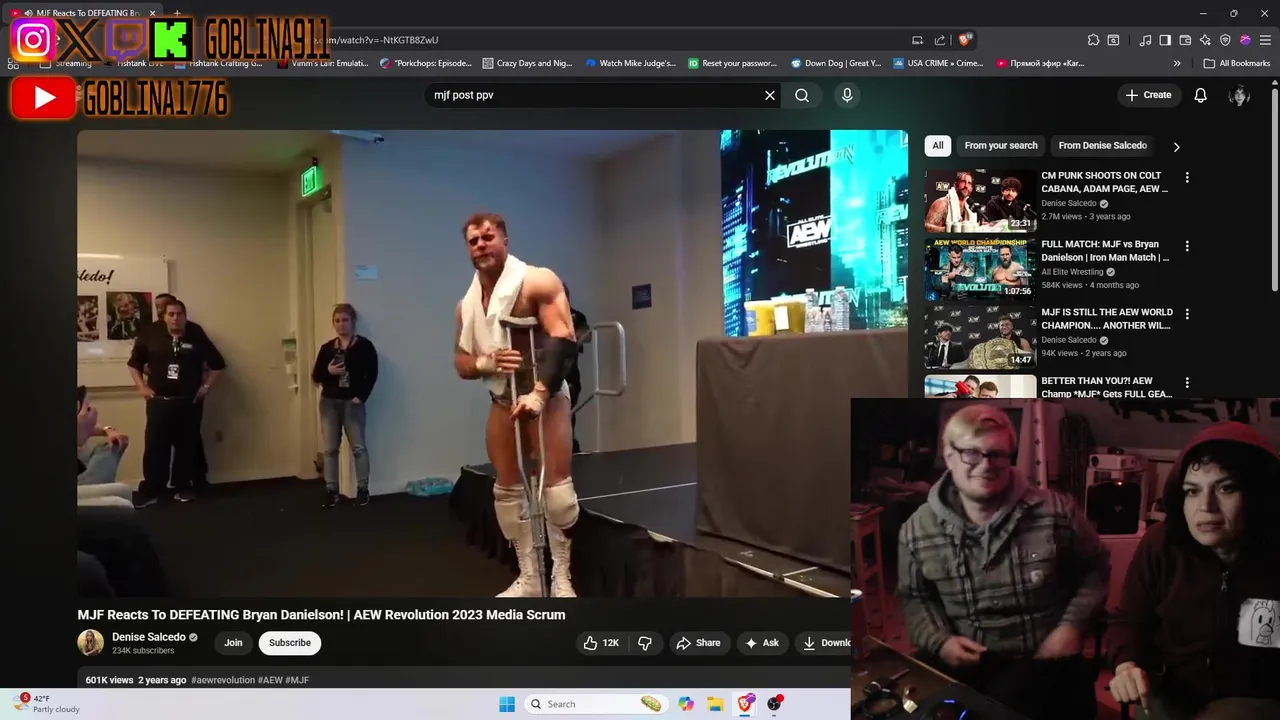
Task: Open Down Dog bookmark
Action: [x=836, y=63]
